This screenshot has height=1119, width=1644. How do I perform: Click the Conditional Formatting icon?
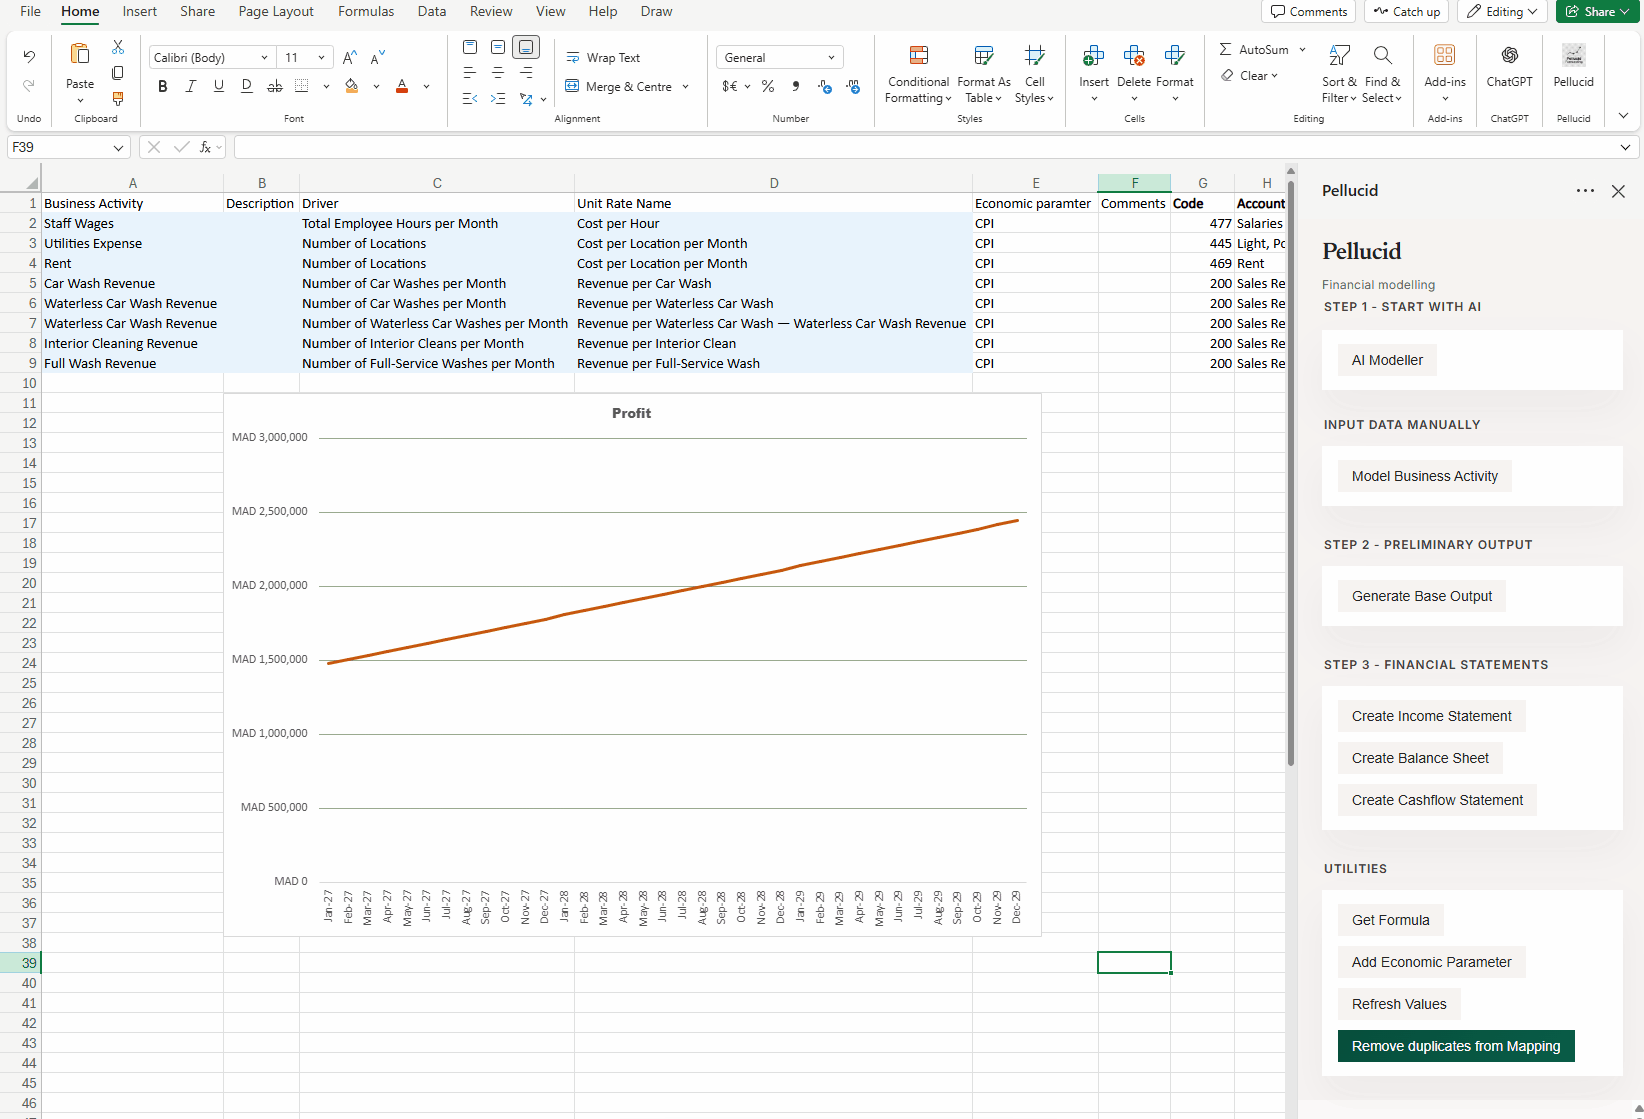919,55
